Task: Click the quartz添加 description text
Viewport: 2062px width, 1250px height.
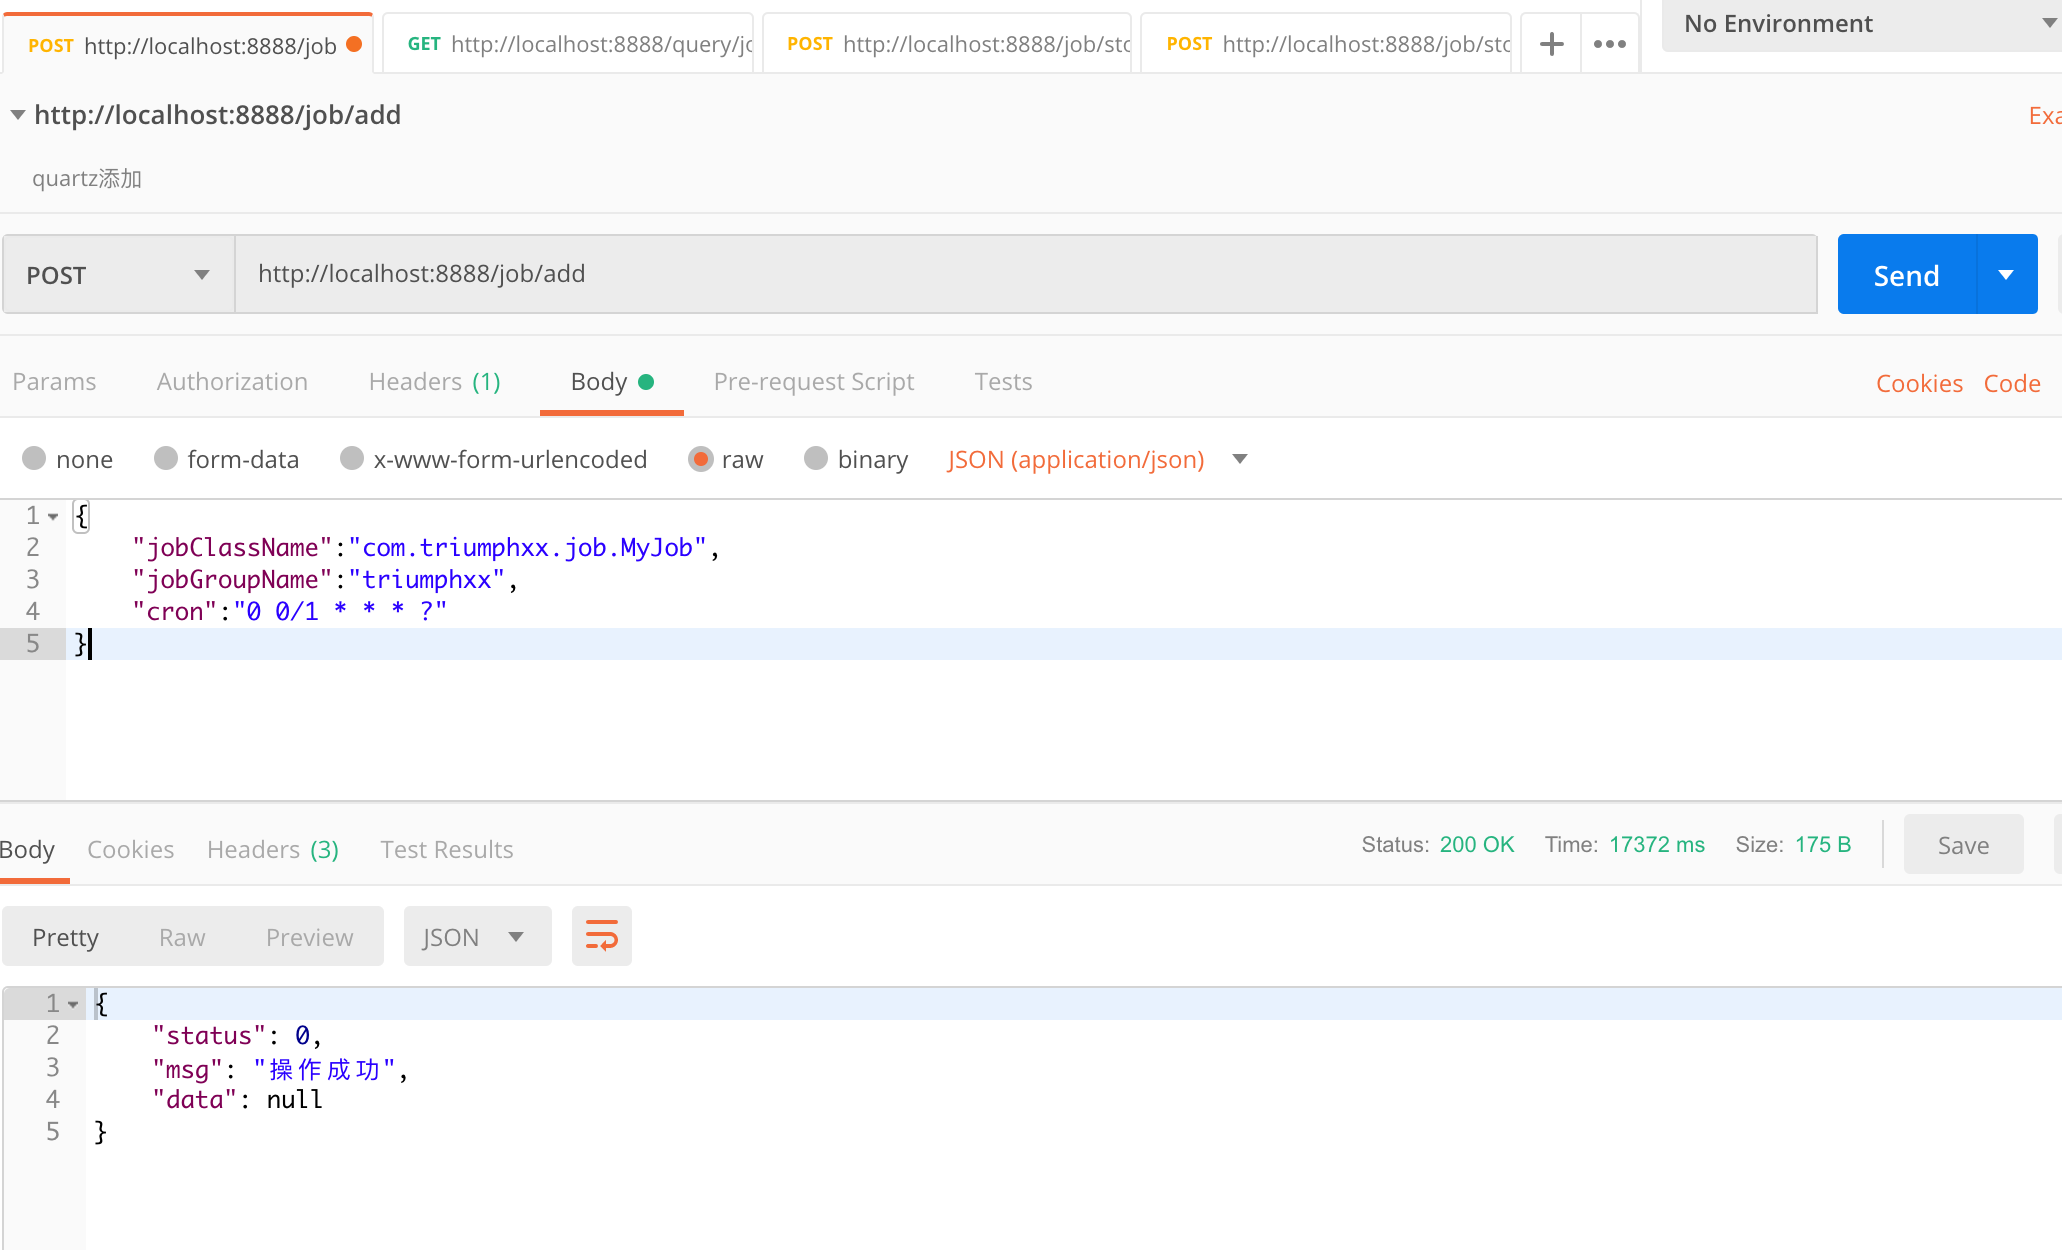Action: pos(87,178)
